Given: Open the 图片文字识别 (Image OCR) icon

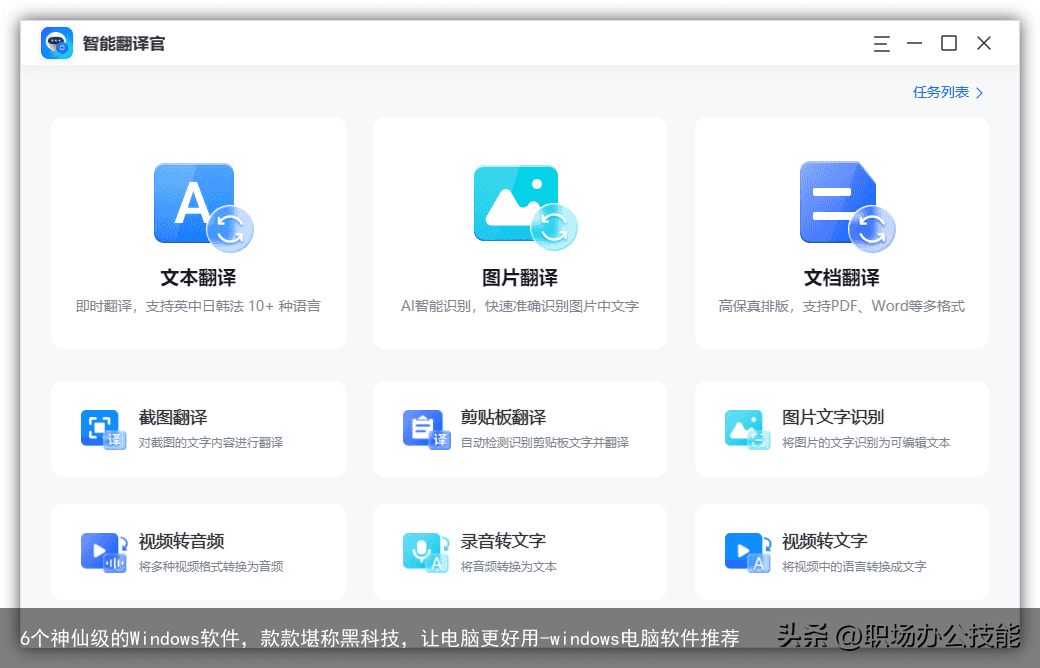Looking at the screenshot, I should point(748,429).
